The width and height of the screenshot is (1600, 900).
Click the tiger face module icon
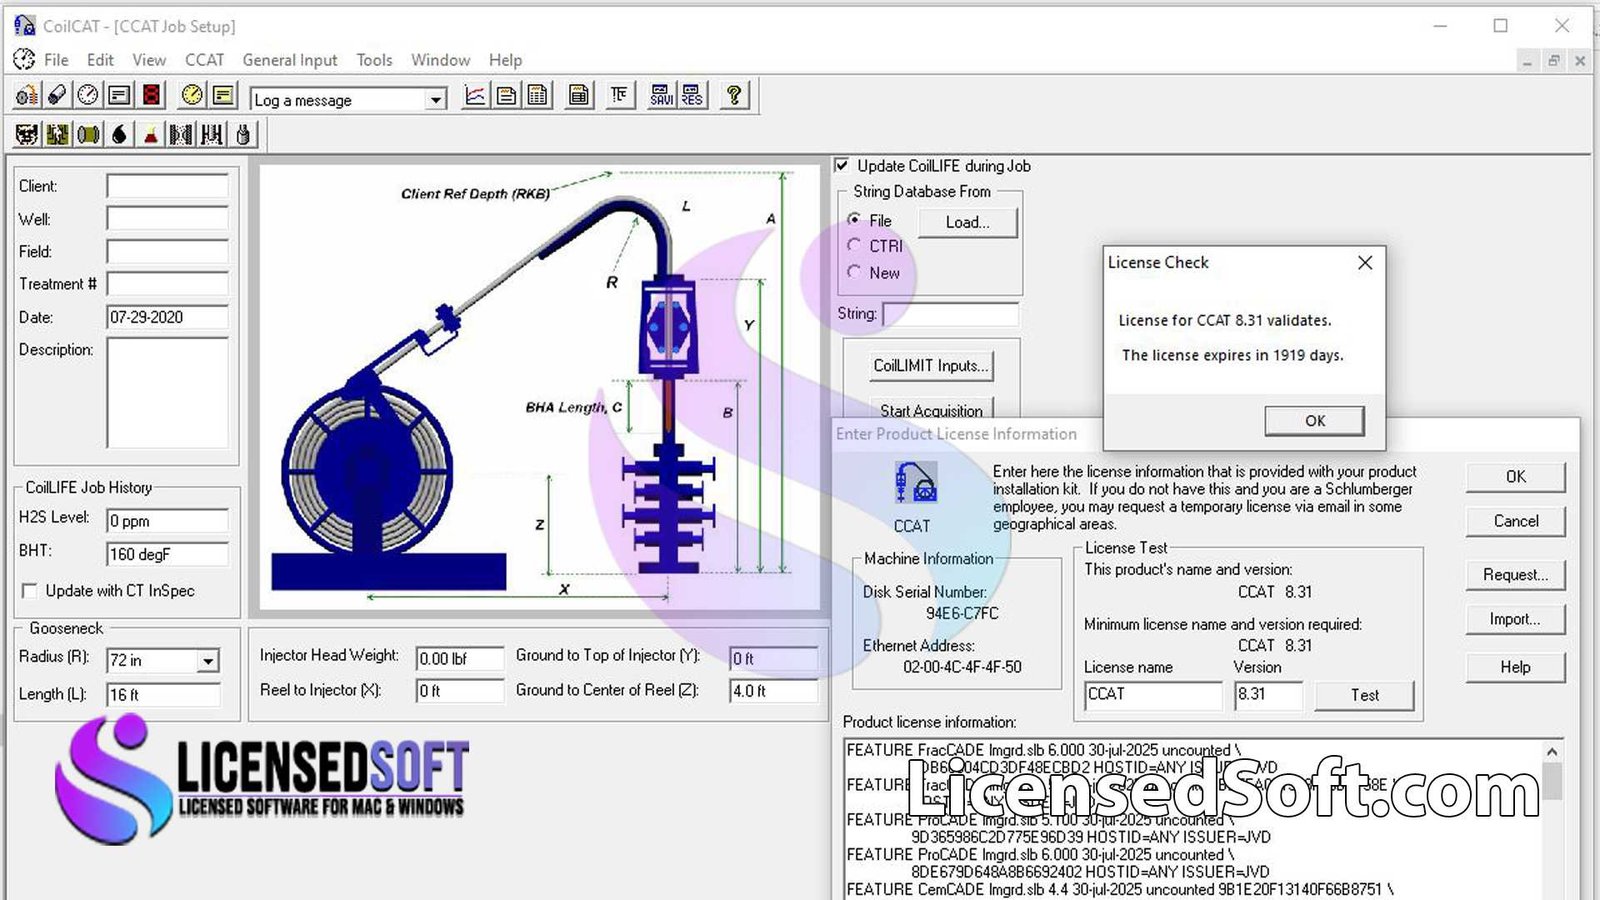(x=27, y=134)
